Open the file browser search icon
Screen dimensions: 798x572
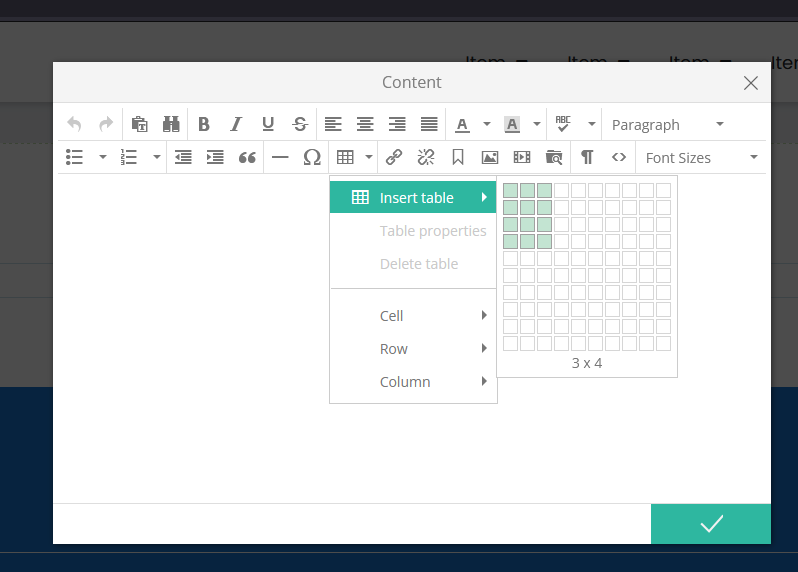click(x=554, y=157)
